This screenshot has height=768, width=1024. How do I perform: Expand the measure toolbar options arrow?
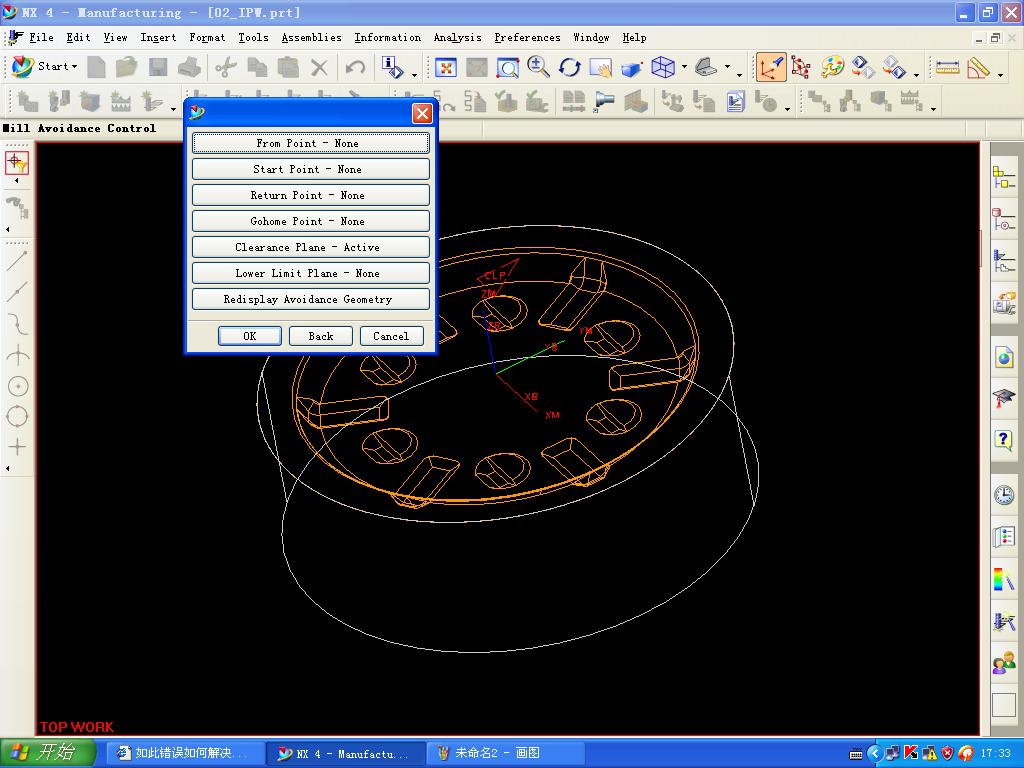click(1000, 75)
